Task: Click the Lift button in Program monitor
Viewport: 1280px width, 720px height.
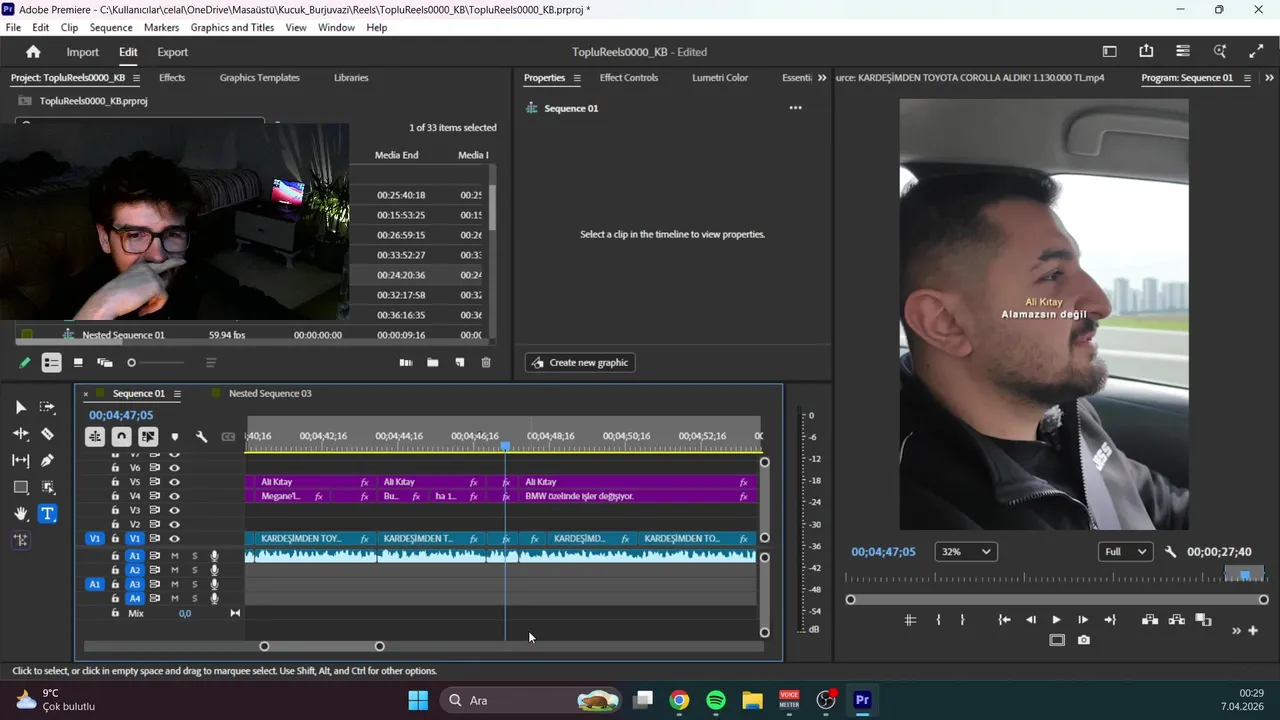Action: click(x=1150, y=620)
